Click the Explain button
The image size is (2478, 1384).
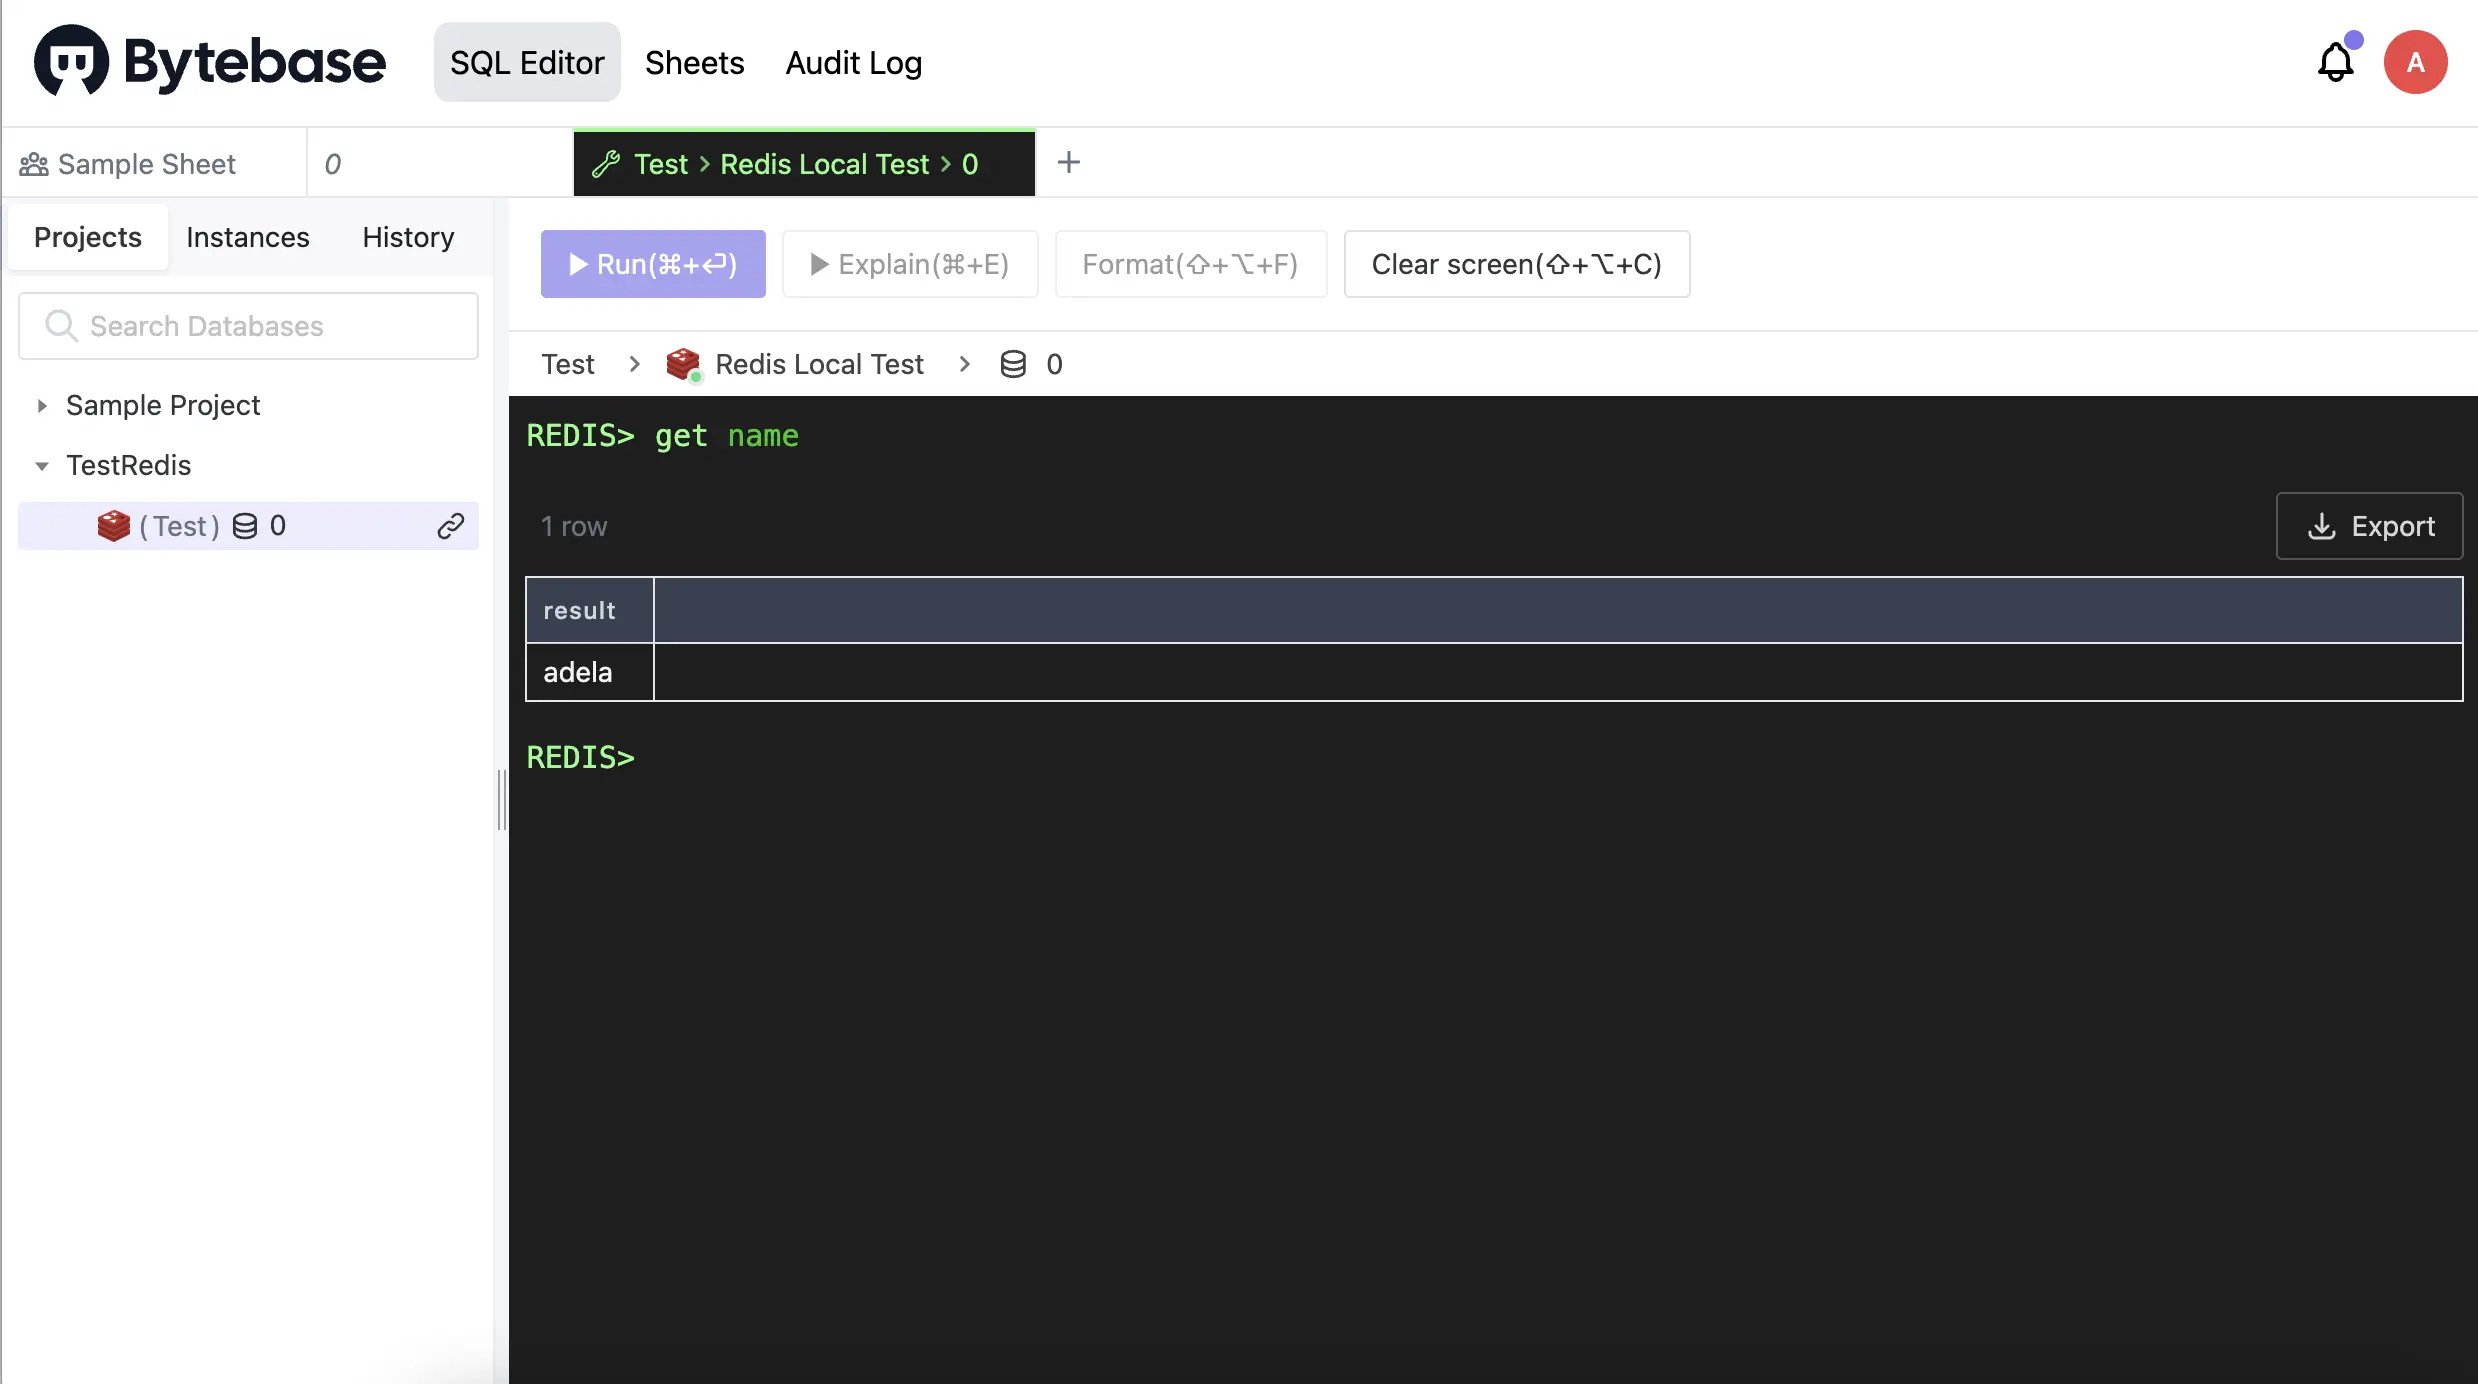(910, 264)
